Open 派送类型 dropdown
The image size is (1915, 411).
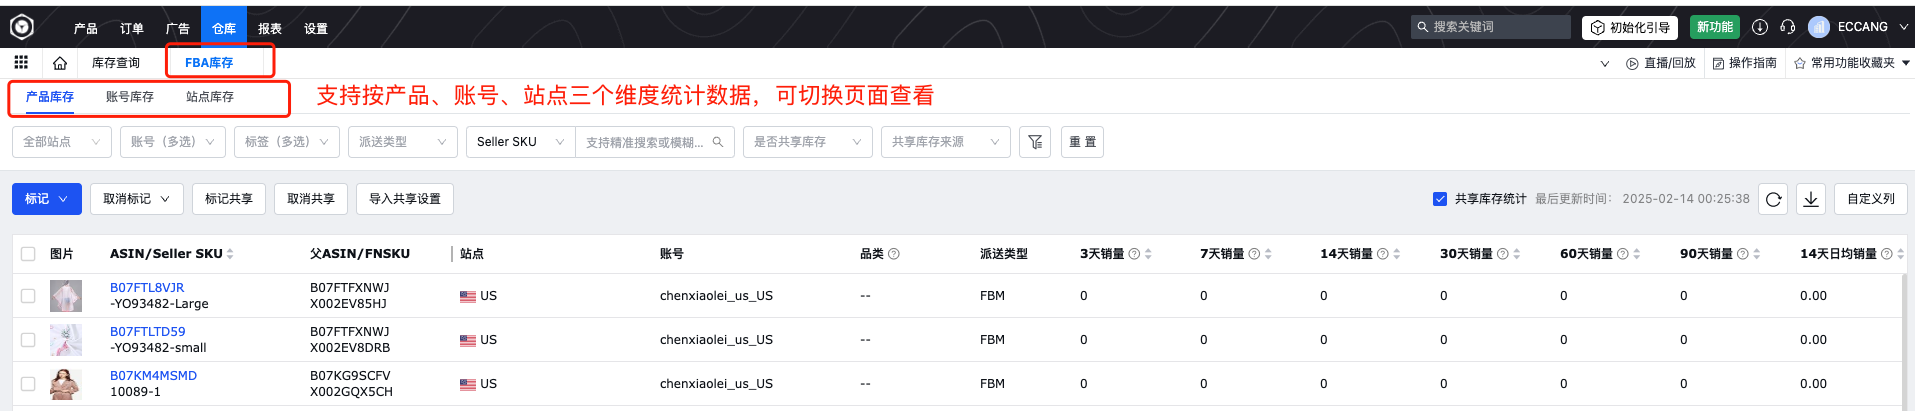pyautogui.click(x=403, y=142)
